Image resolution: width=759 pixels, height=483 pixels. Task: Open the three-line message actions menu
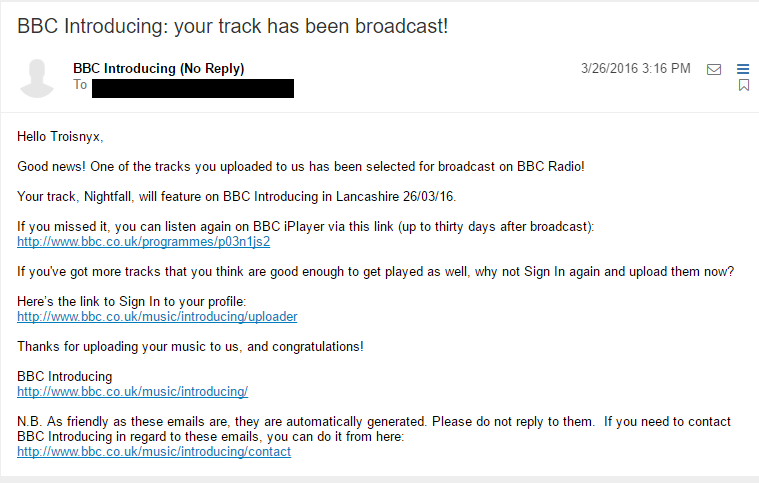click(x=743, y=69)
